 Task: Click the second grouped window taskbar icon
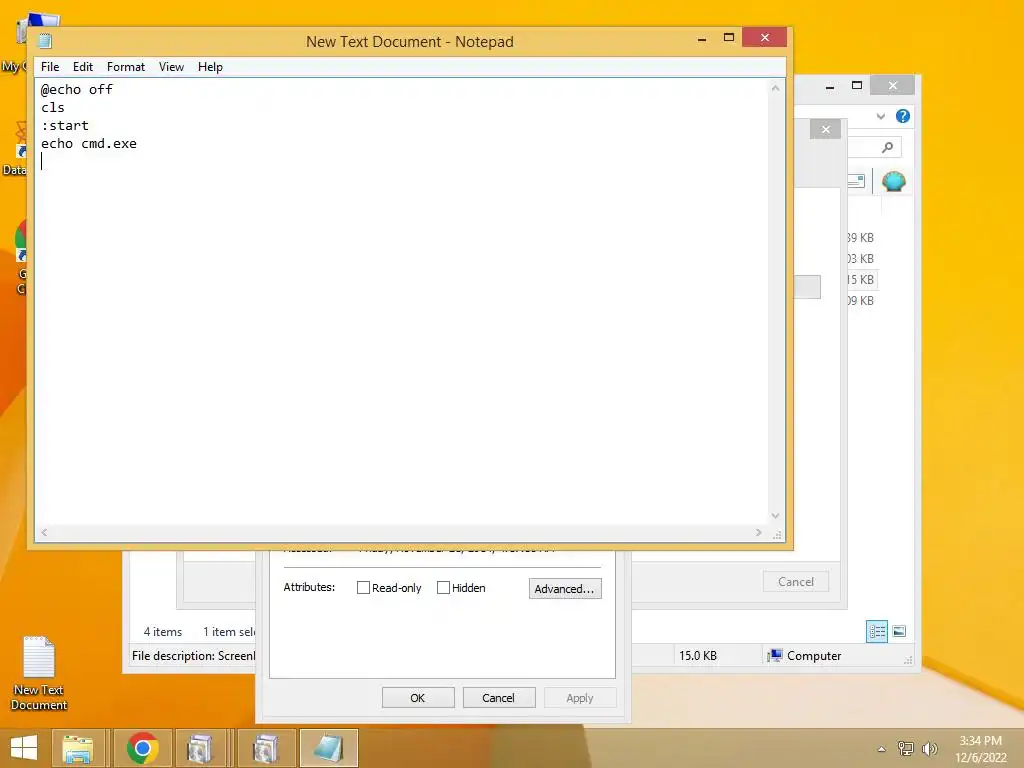tap(264, 748)
